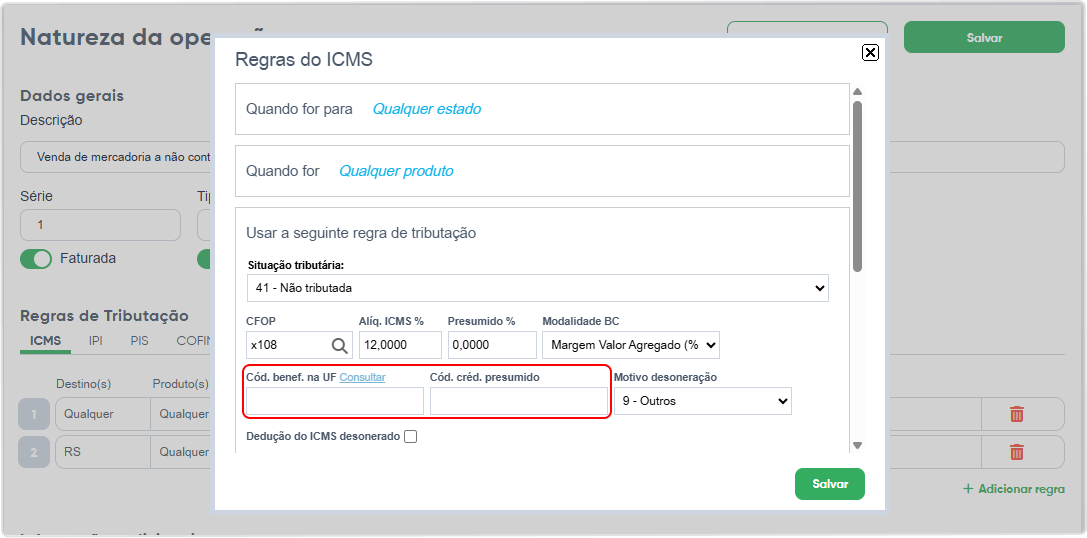
Task: Delete the RS destination rule row
Action: (1016, 453)
